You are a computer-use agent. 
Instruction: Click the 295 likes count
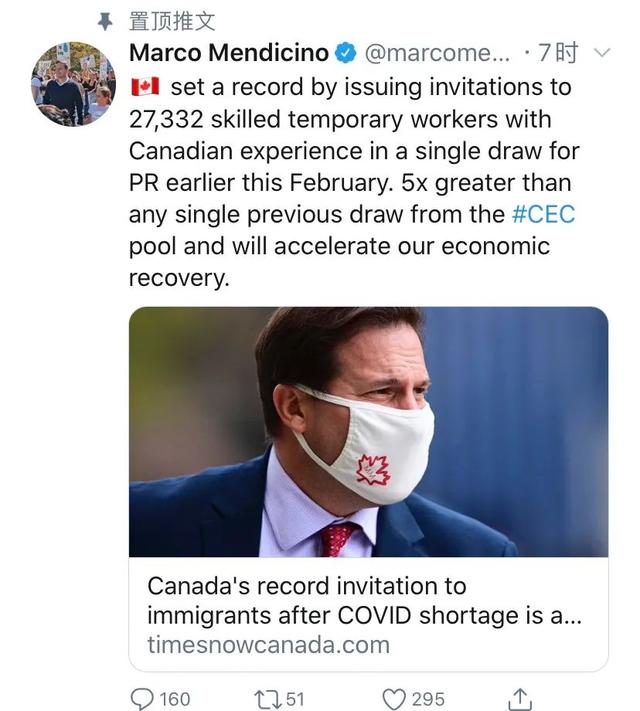click(x=427, y=698)
